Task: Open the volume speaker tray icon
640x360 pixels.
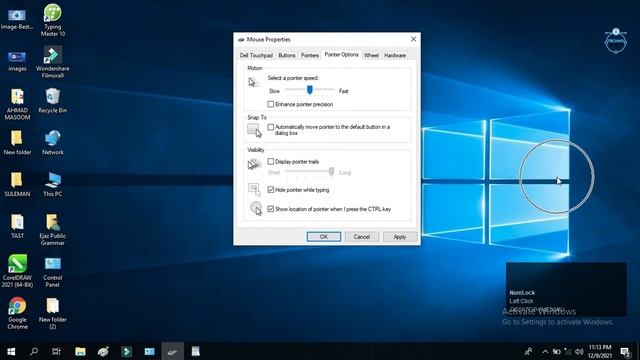Action: (x=579, y=351)
